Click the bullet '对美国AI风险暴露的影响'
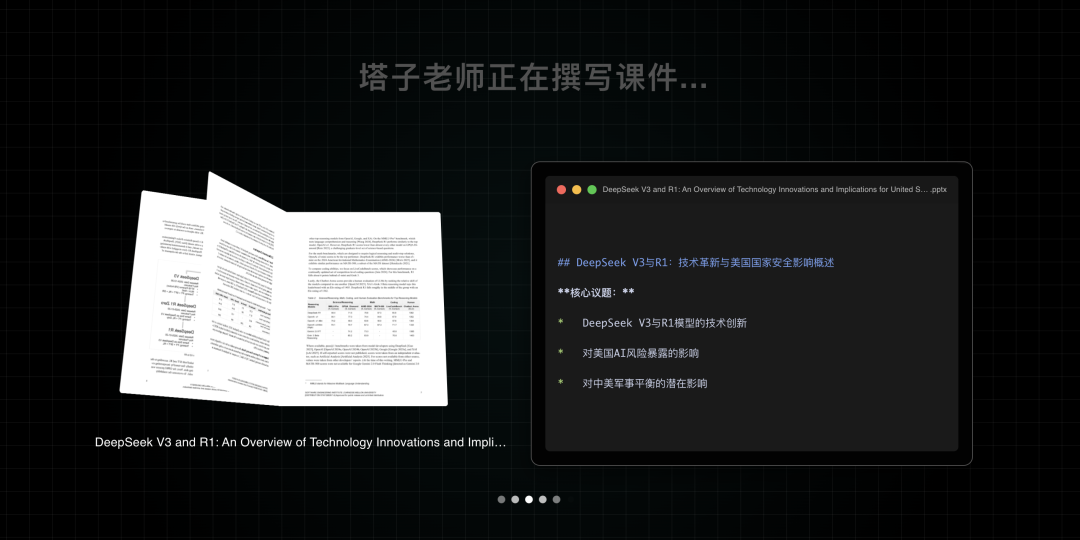Screen dimensions: 1080x540 641,353
